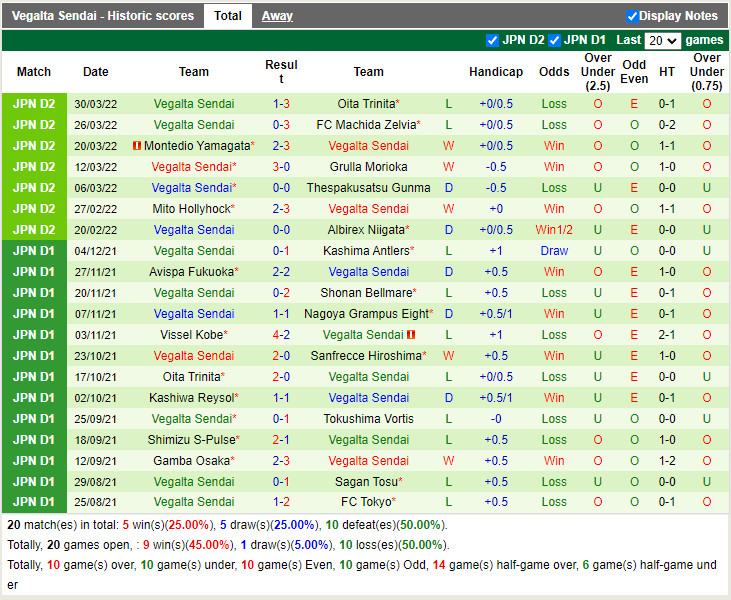Viewport: 731px width, 600px height.
Task: Open Grulla Morioka team link
Action: tap(368, 167)
